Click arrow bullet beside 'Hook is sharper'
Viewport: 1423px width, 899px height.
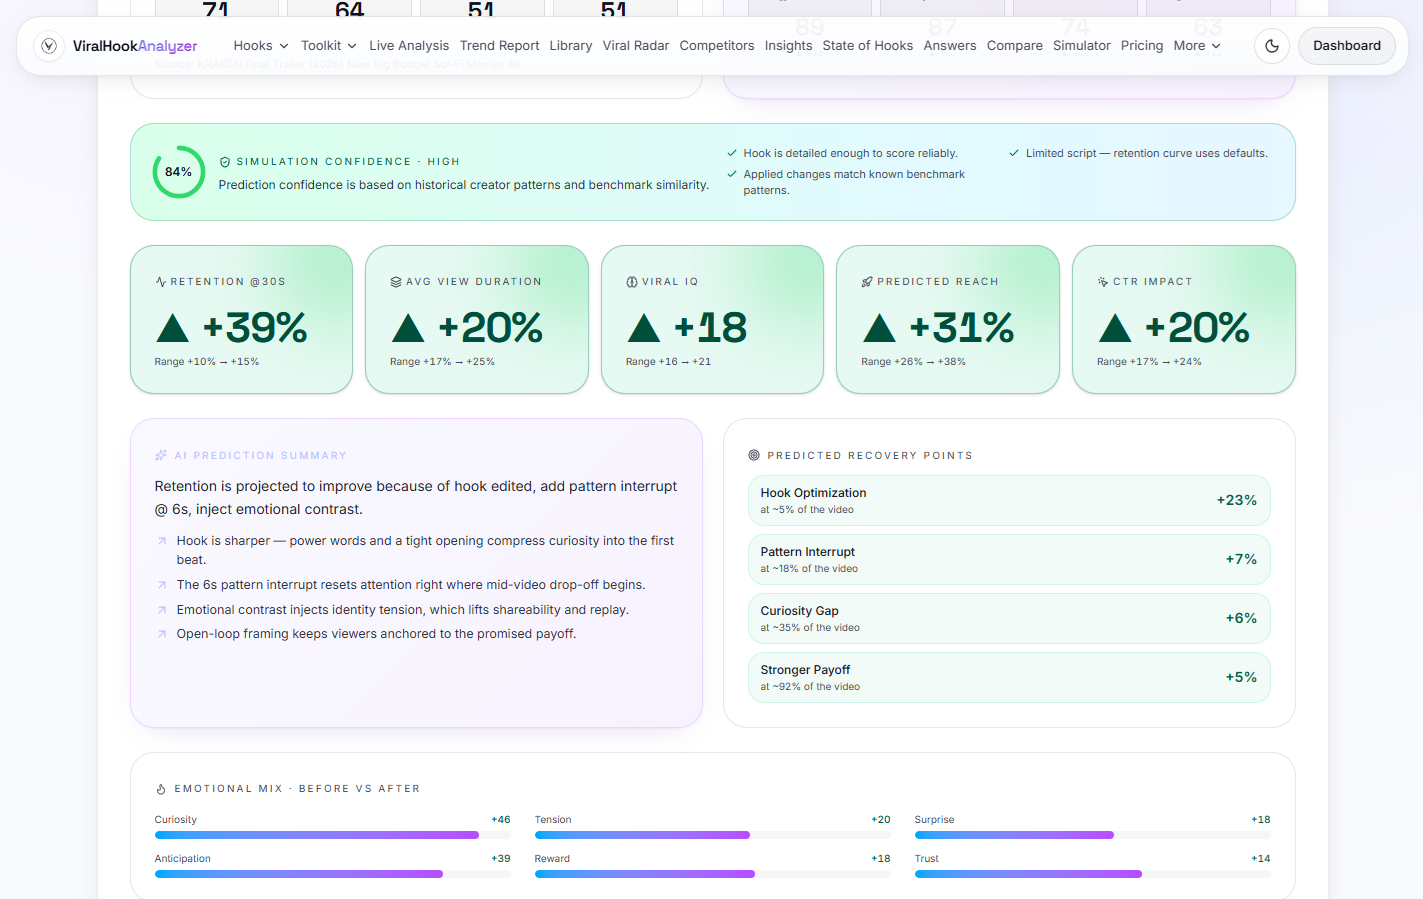point(162,541)
